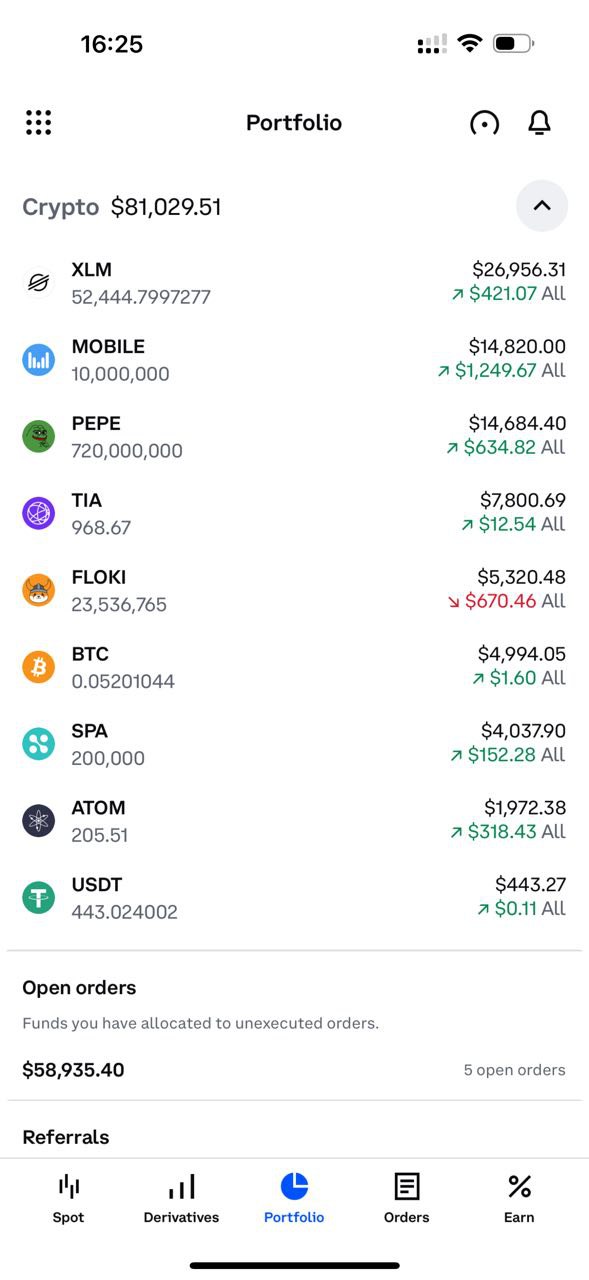Image resolution: width=589 pixels, height=1280 pixels.
Task: Tap the Open orders $58,935.40 amount
Action: click(x=73, y=1070)
